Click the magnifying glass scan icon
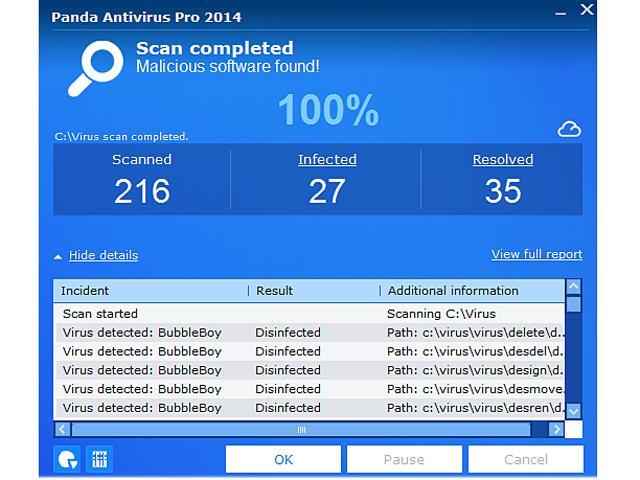This screenshot has width=640, height=480. 96,68
